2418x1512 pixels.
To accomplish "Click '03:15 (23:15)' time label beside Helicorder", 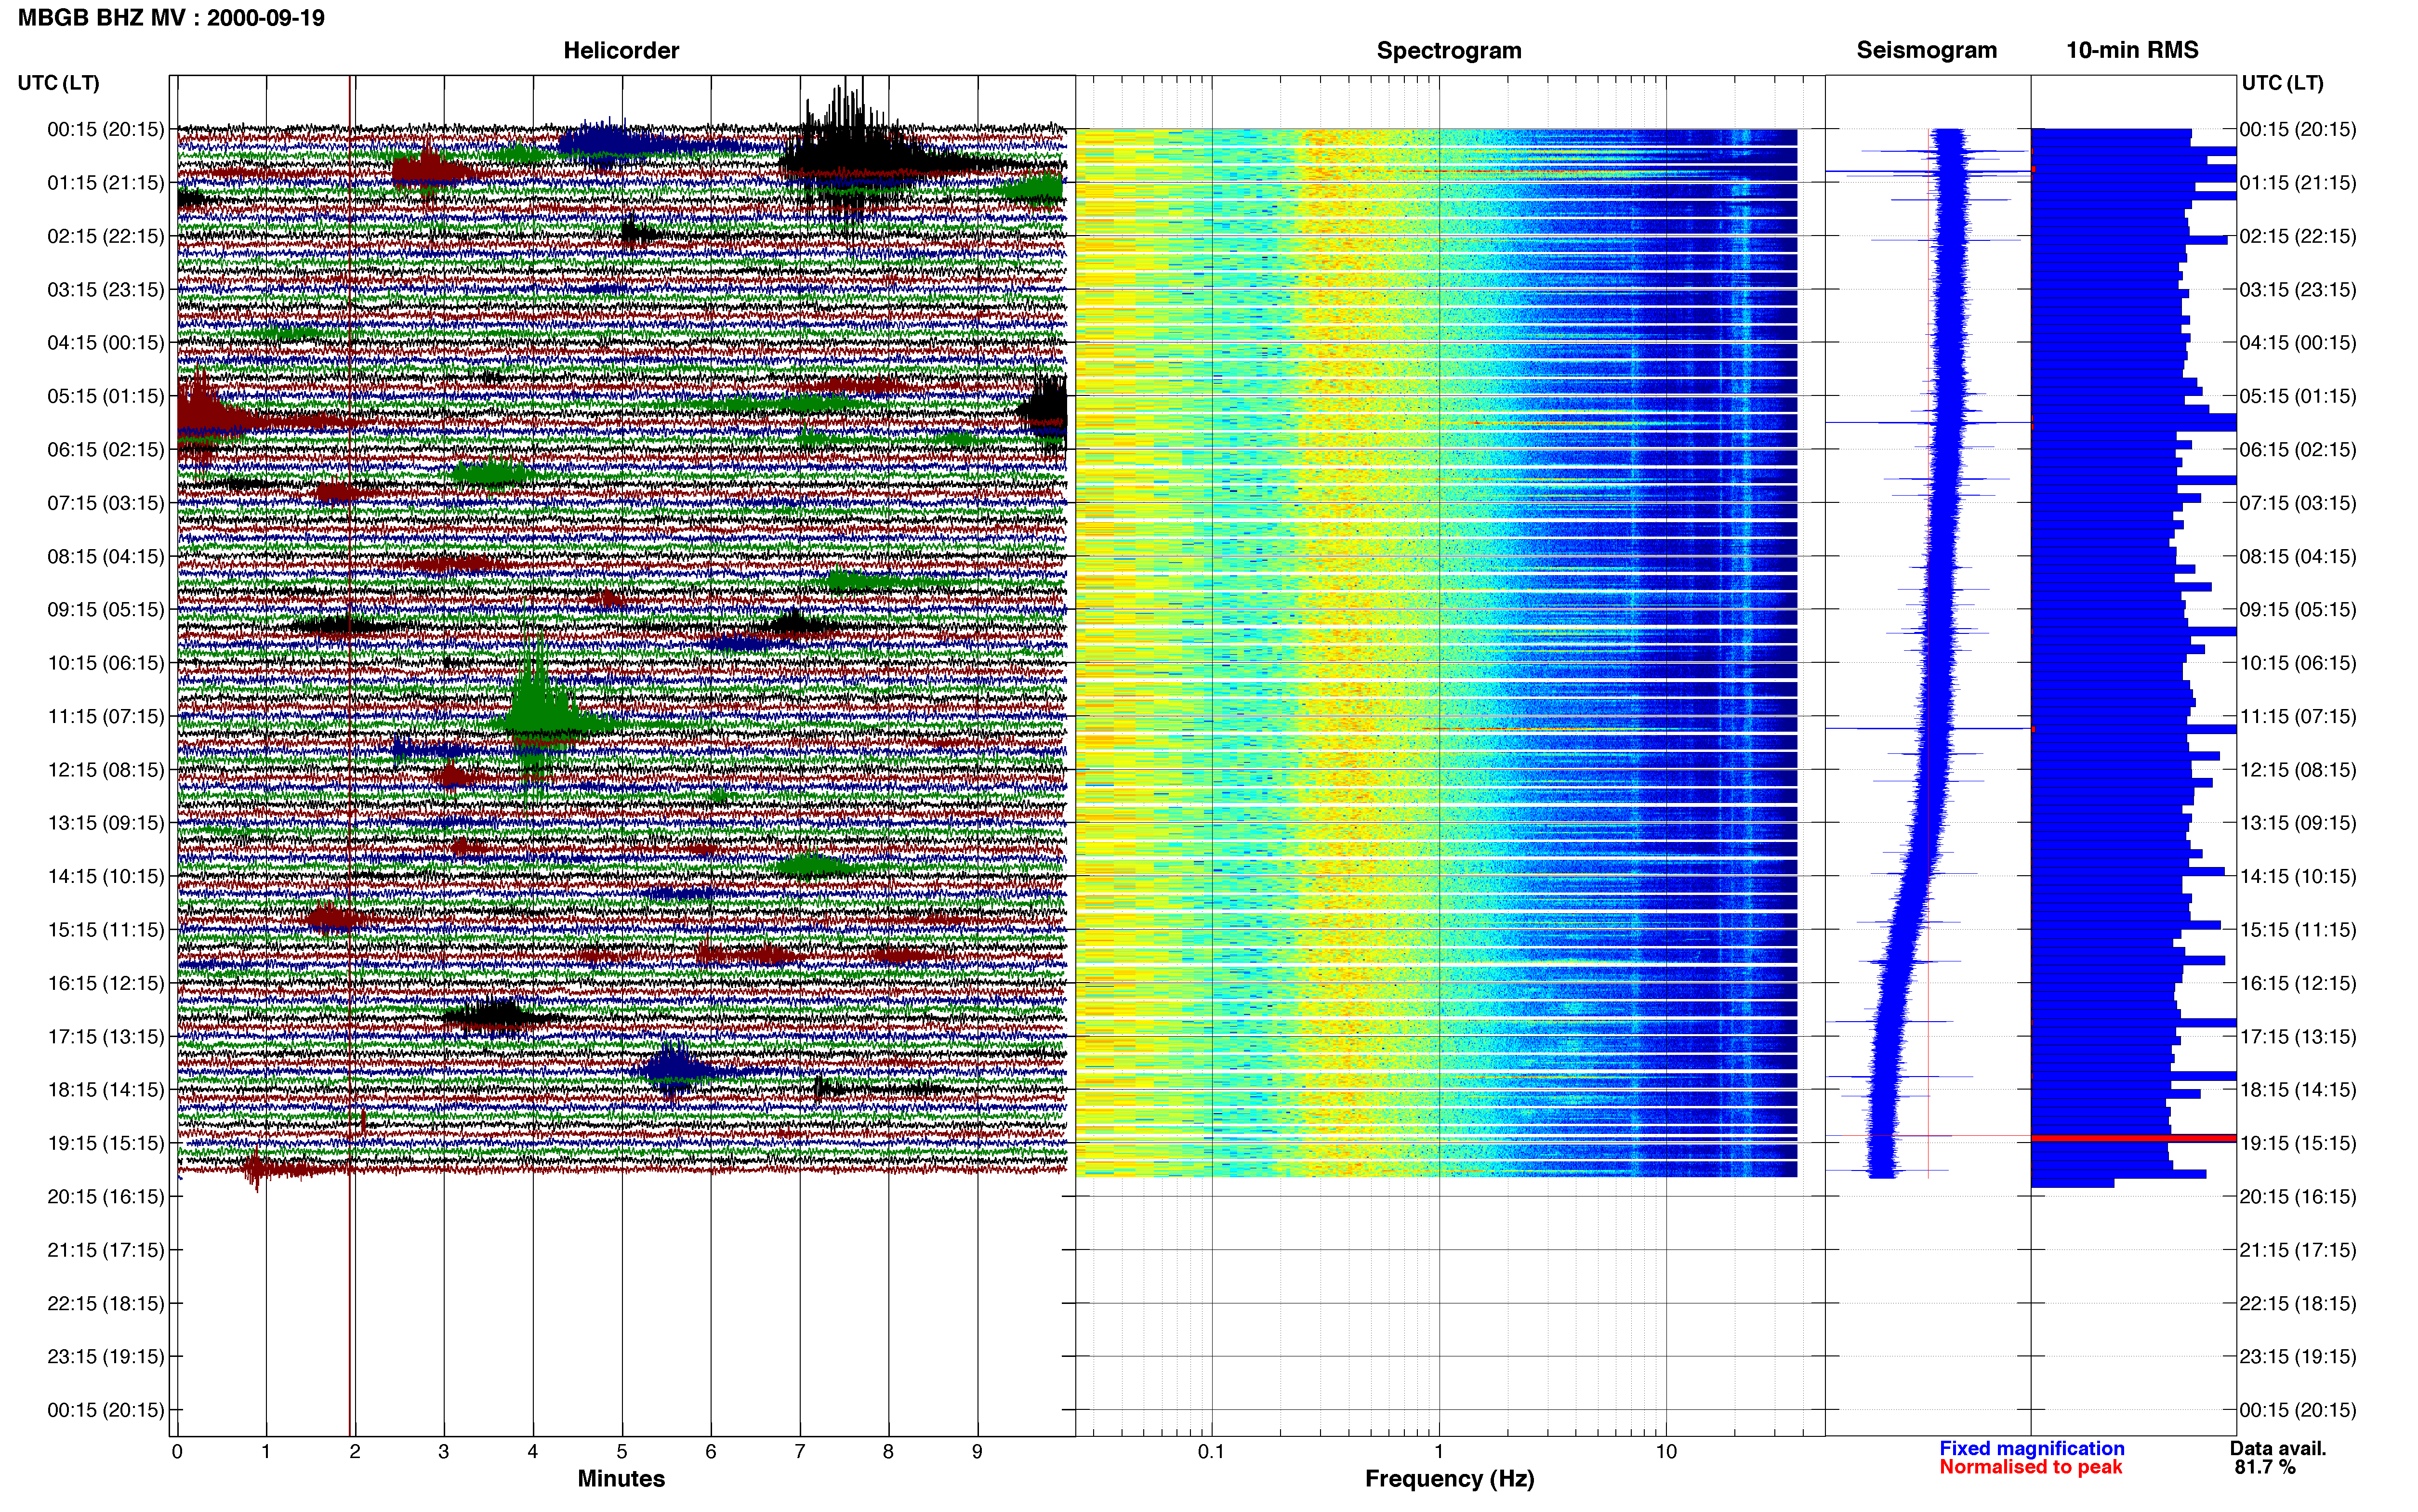I will pos(106,290).
